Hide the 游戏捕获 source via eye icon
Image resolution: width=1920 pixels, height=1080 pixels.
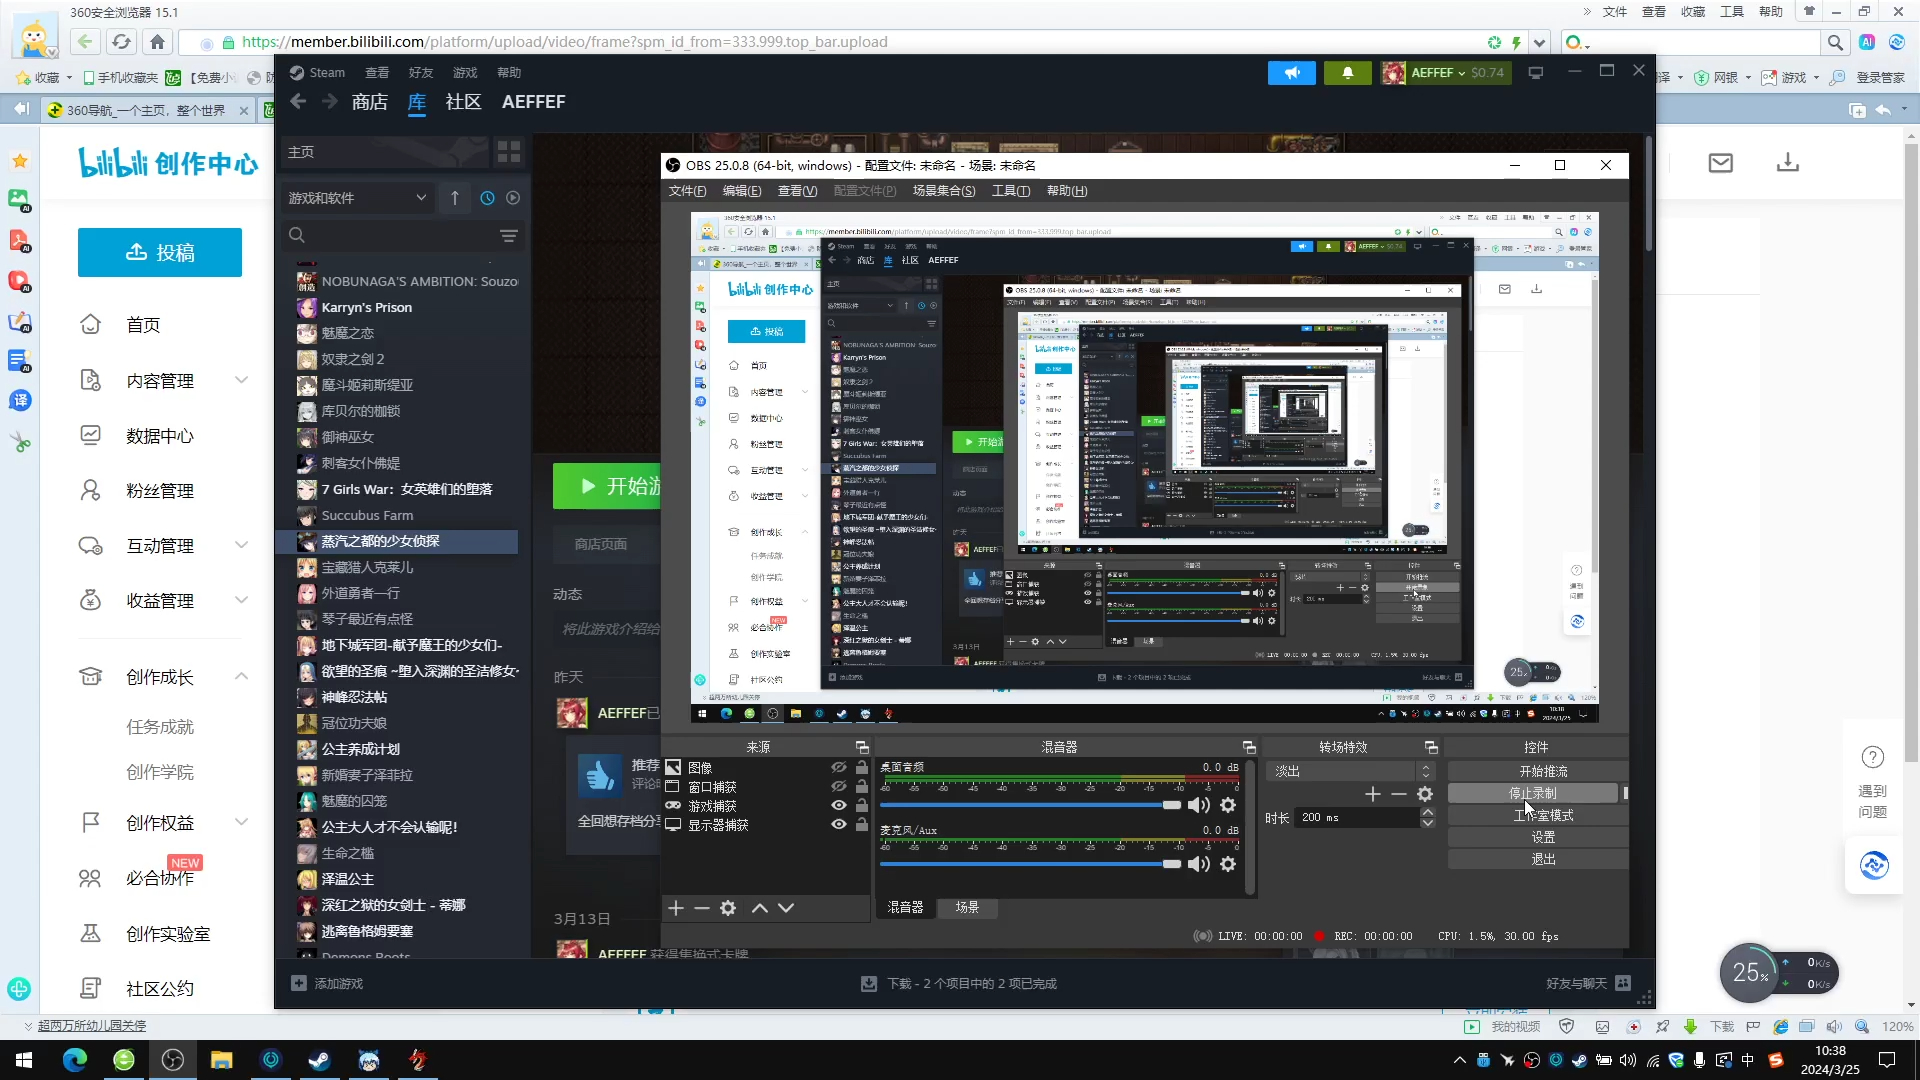[x=839, y=806]
